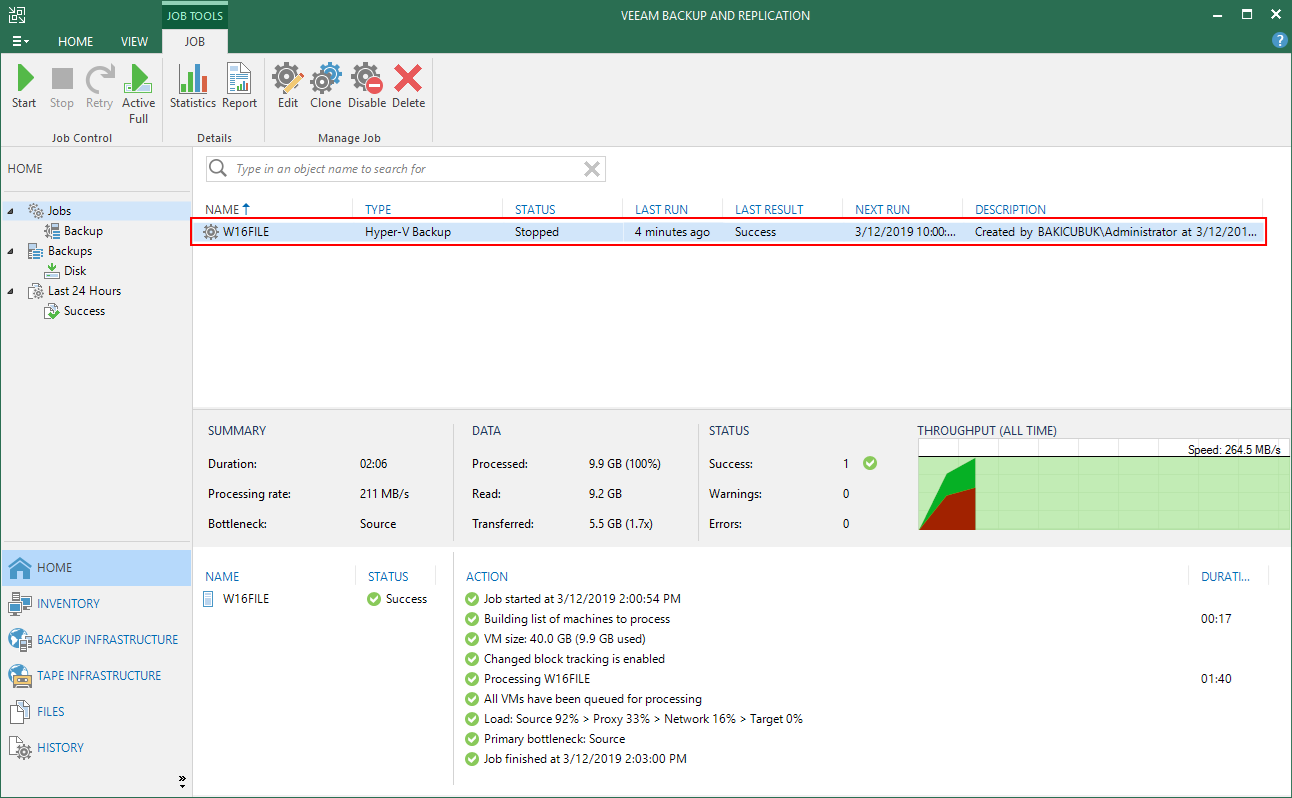Click the ACTION column header

(x=487, y=577)
